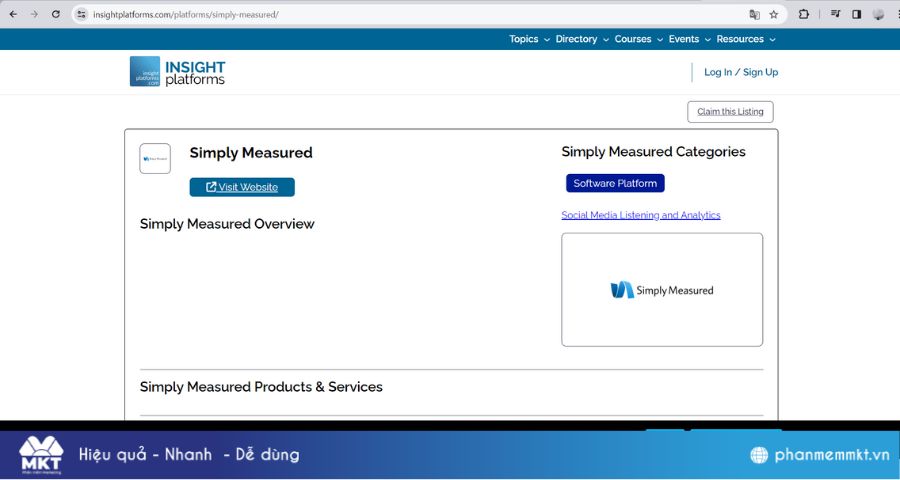This screenshot has height=480, width=900.
Task: Open the media control icon in toolbar
Action: click(x=836, y=14)
